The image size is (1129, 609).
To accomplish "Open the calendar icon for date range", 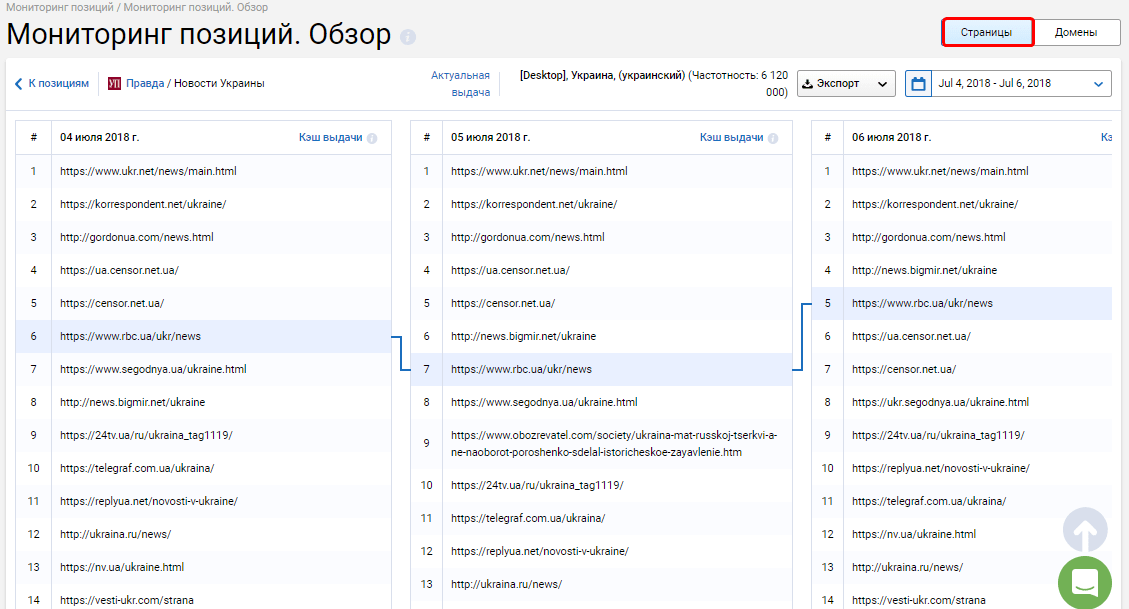I will tap(918, 84).
